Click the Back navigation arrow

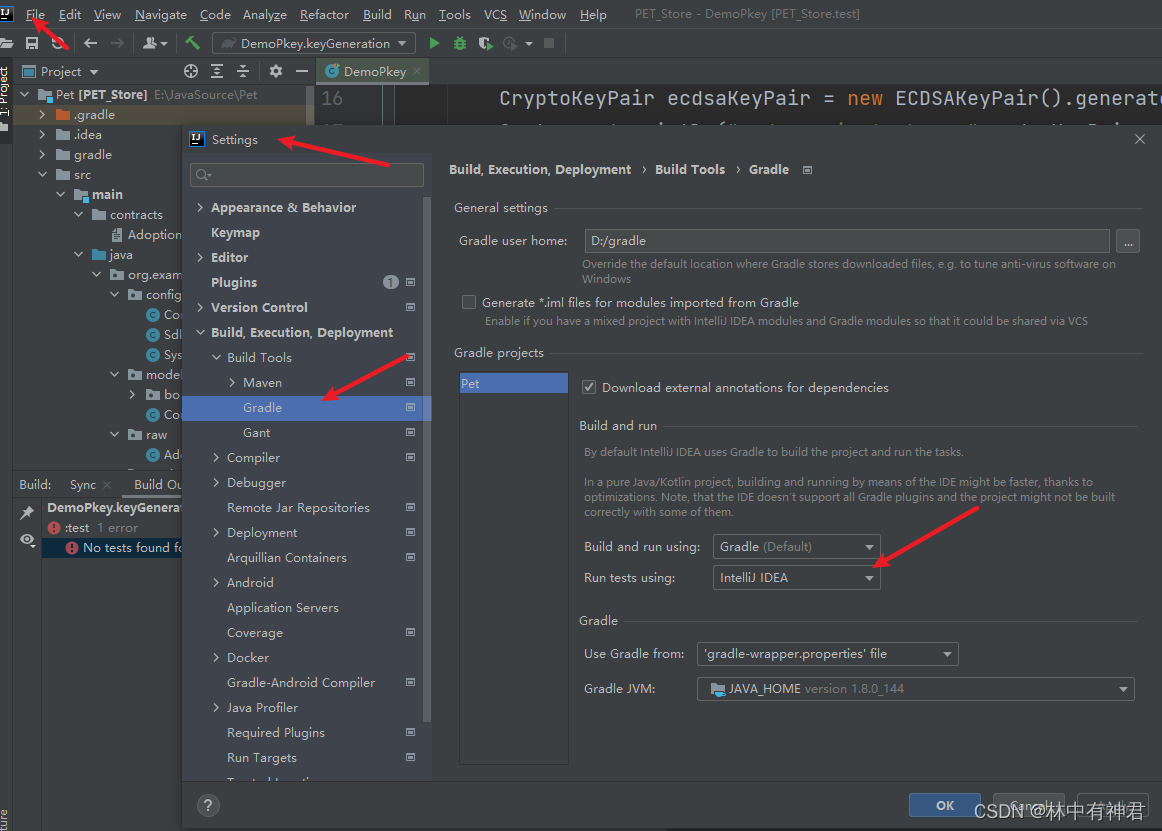pos(90,44)
